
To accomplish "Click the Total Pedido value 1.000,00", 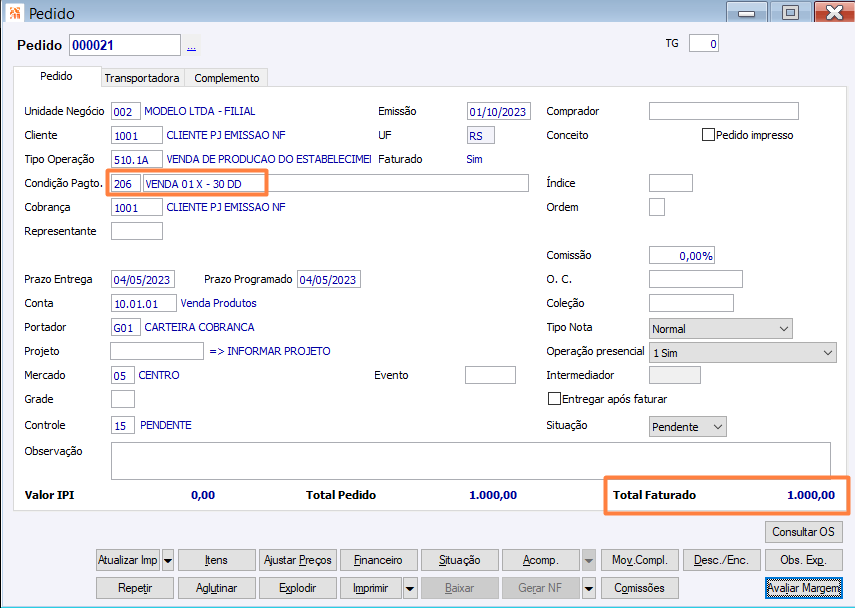I will 493,495.
